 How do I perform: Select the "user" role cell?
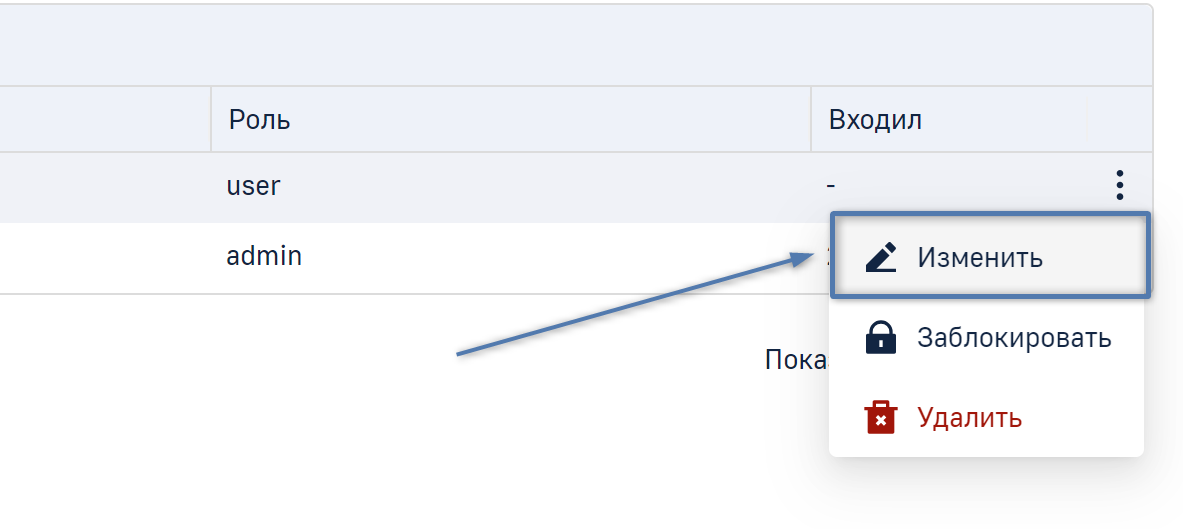[253, 186]
